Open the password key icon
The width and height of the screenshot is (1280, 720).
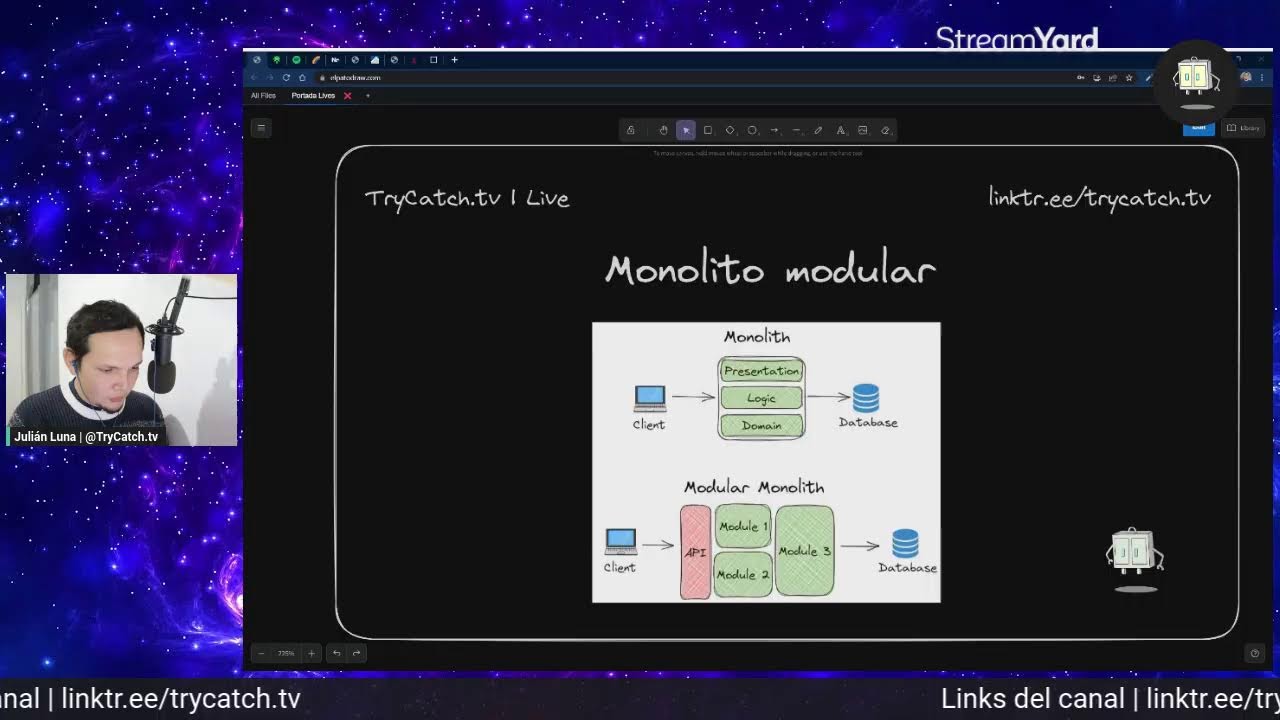pyautogui.click(x=1080, y=77)
